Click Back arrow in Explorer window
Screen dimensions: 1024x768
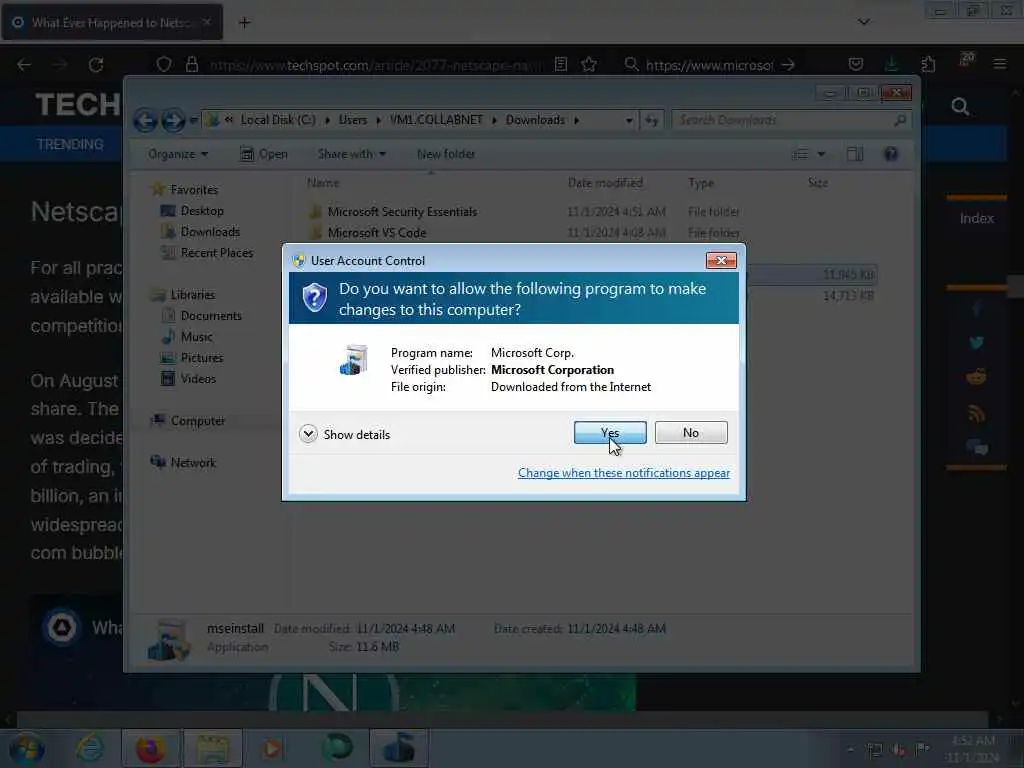(145, 120)
